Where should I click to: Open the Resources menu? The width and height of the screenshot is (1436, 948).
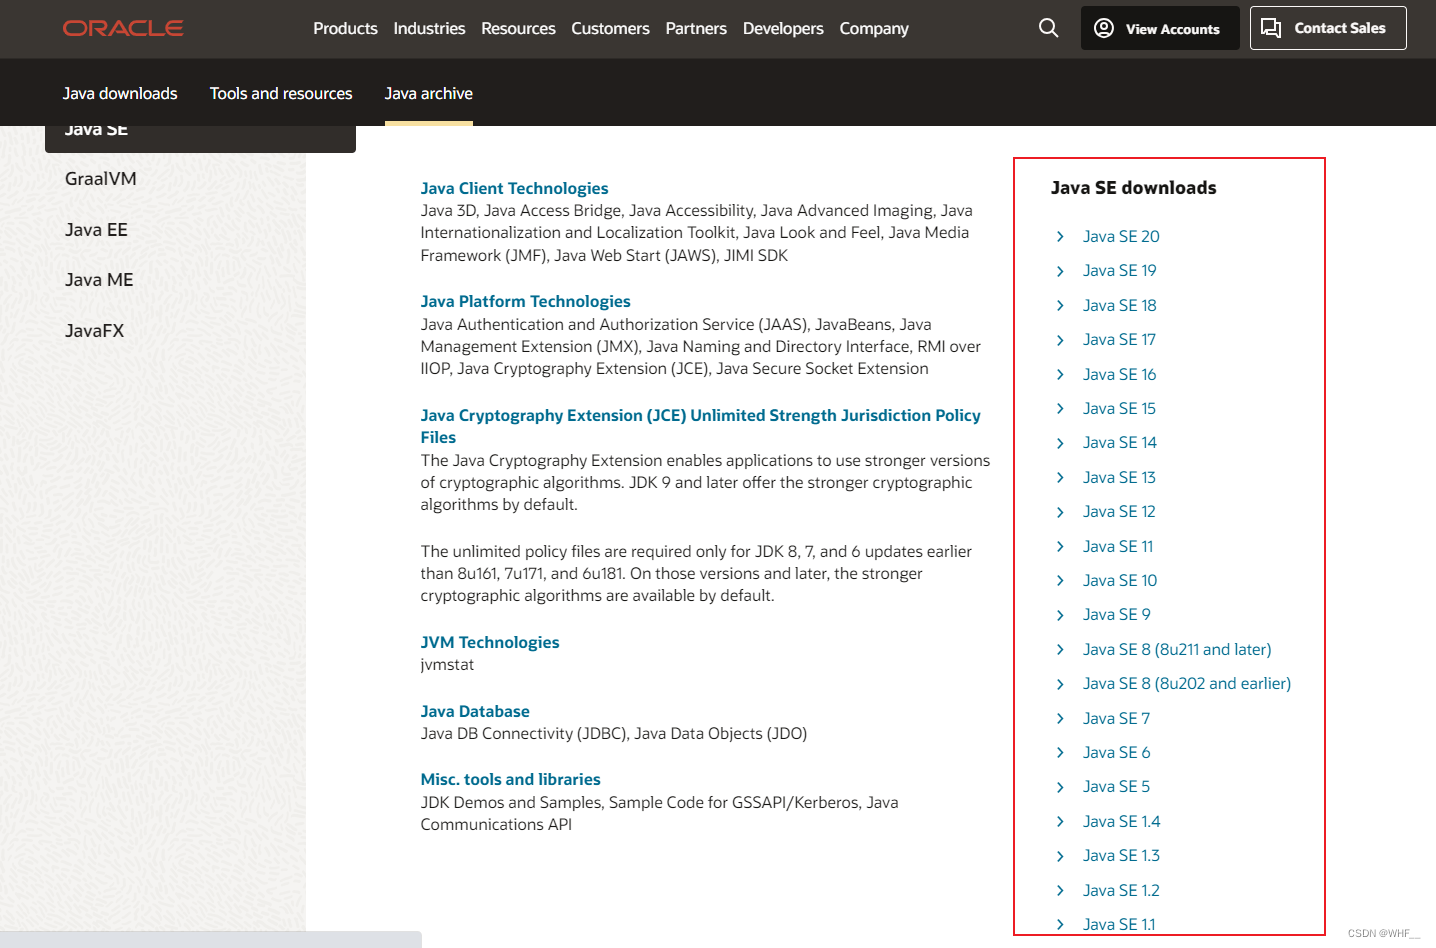pos(518,28)
